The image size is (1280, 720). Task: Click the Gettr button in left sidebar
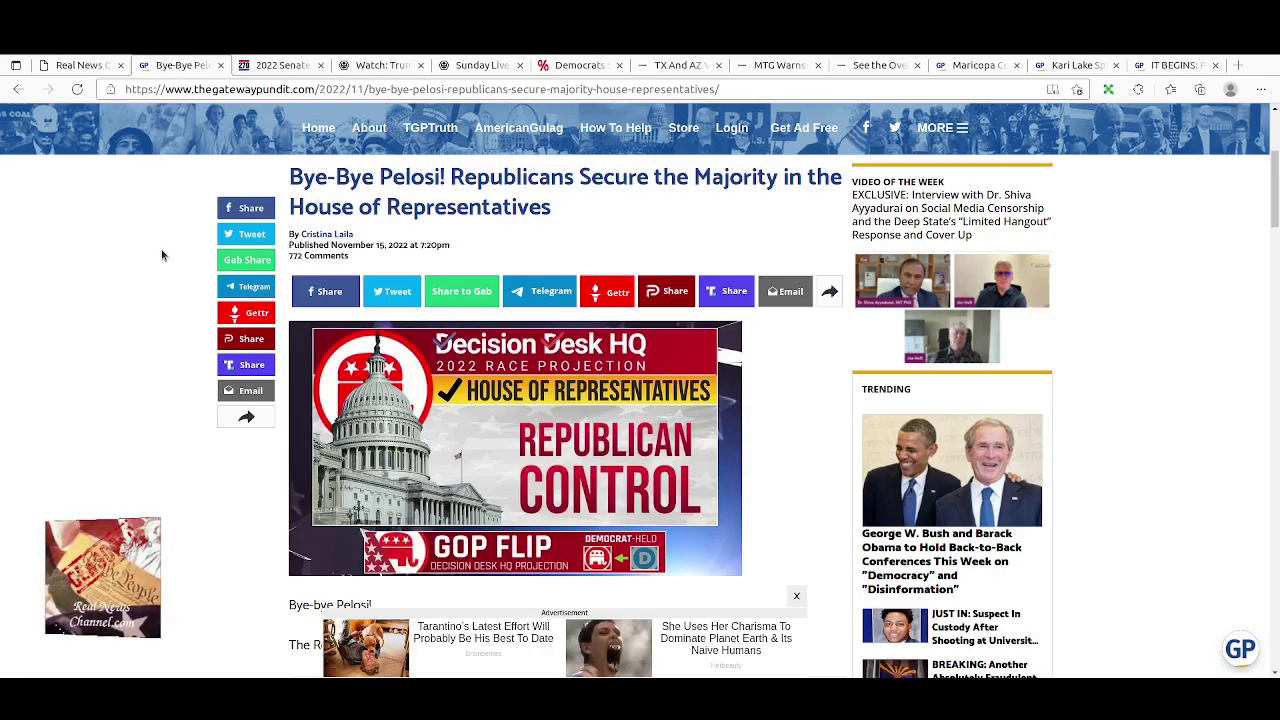pyautogui.click(x=246, y=313)
